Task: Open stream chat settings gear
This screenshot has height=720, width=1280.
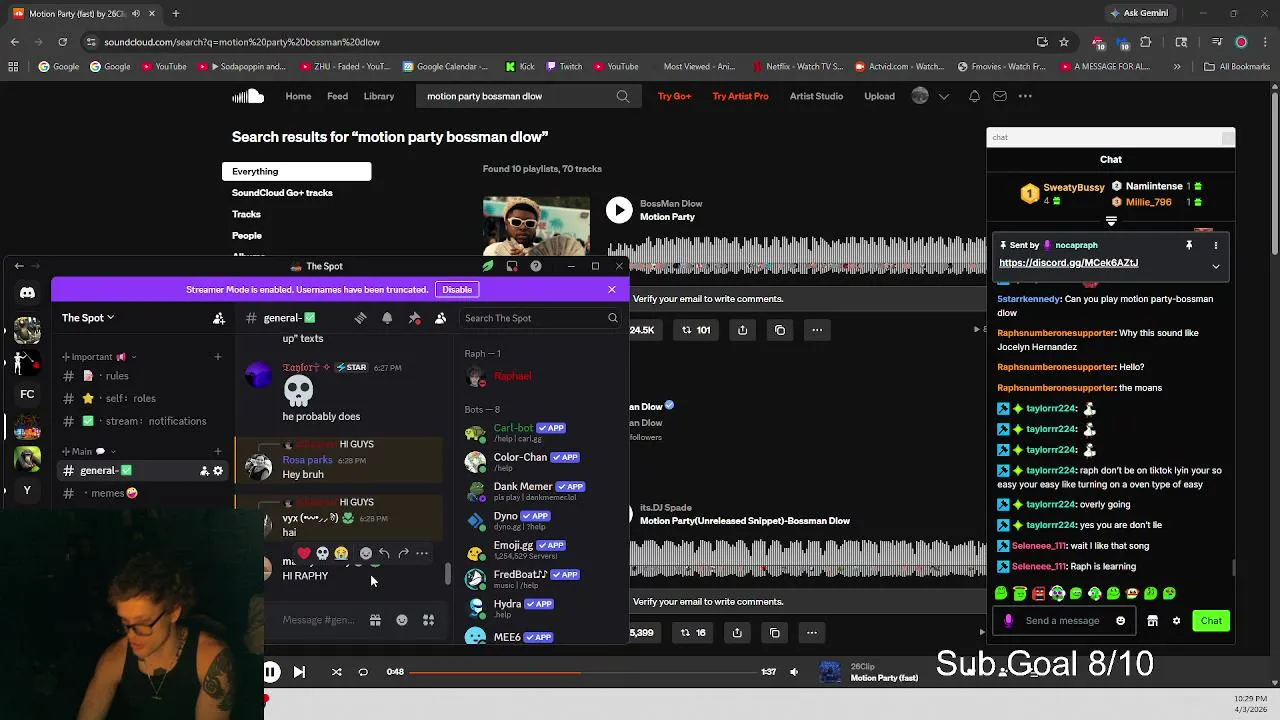Action: click(x=1176, y=621)
